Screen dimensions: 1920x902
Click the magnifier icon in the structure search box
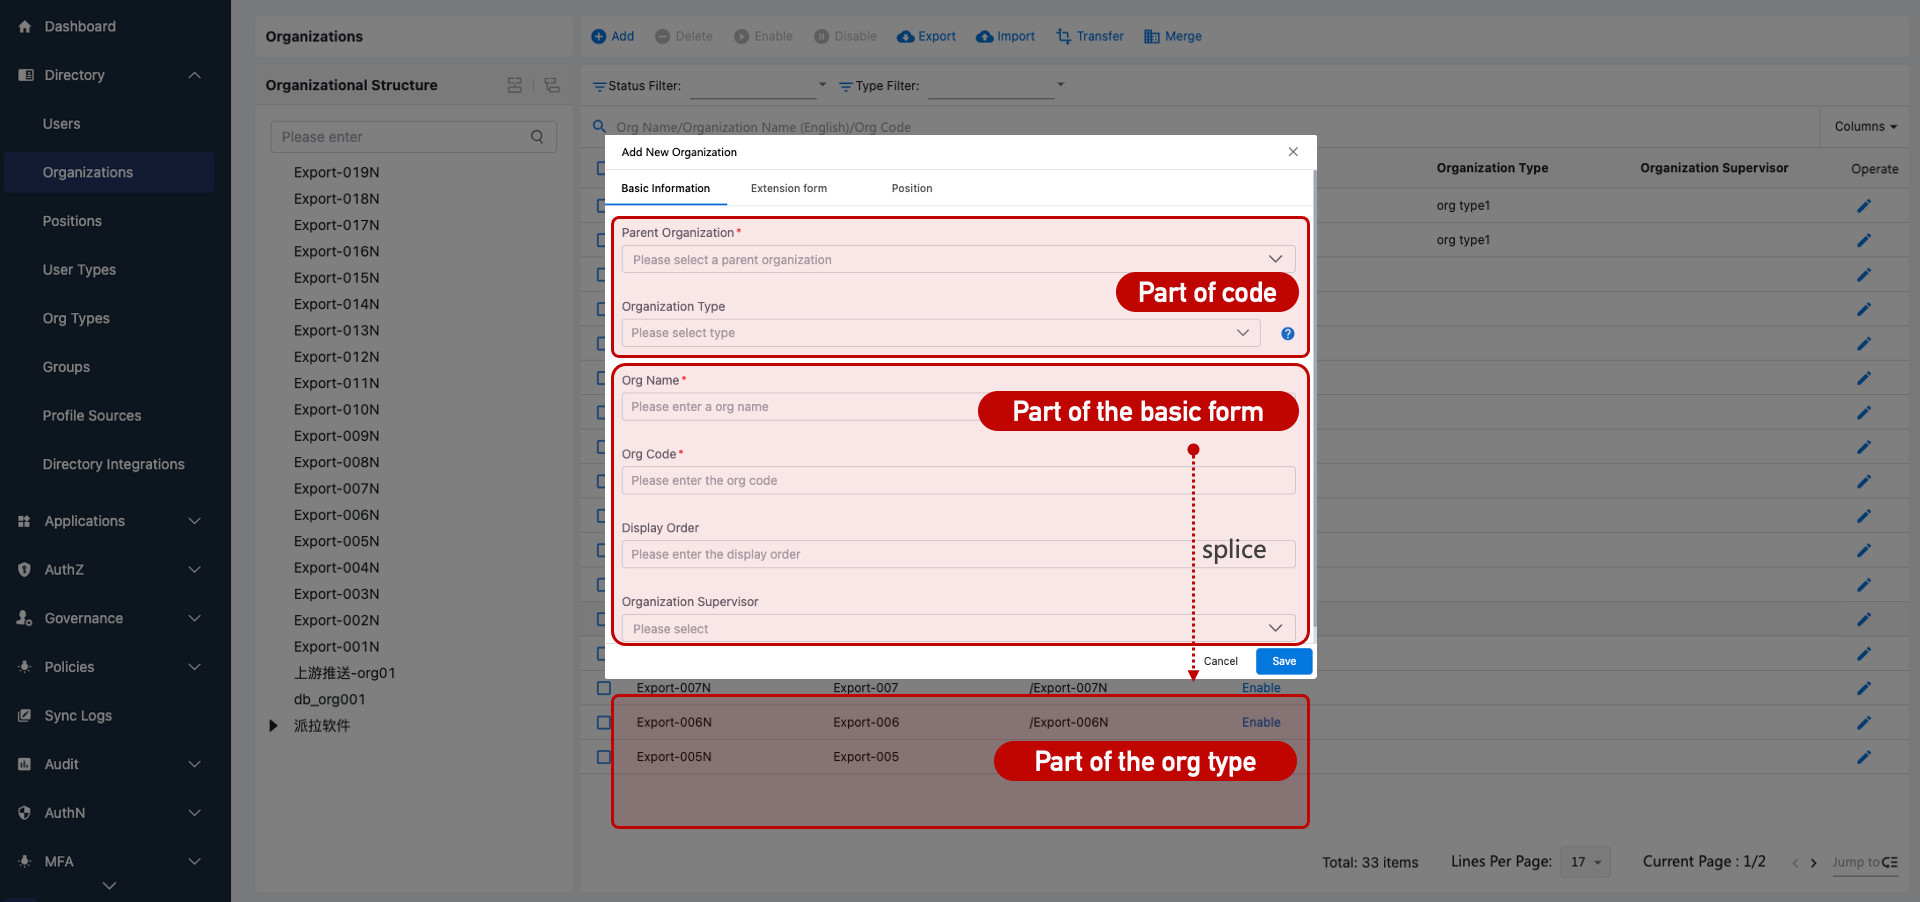[x=537, y=136]
